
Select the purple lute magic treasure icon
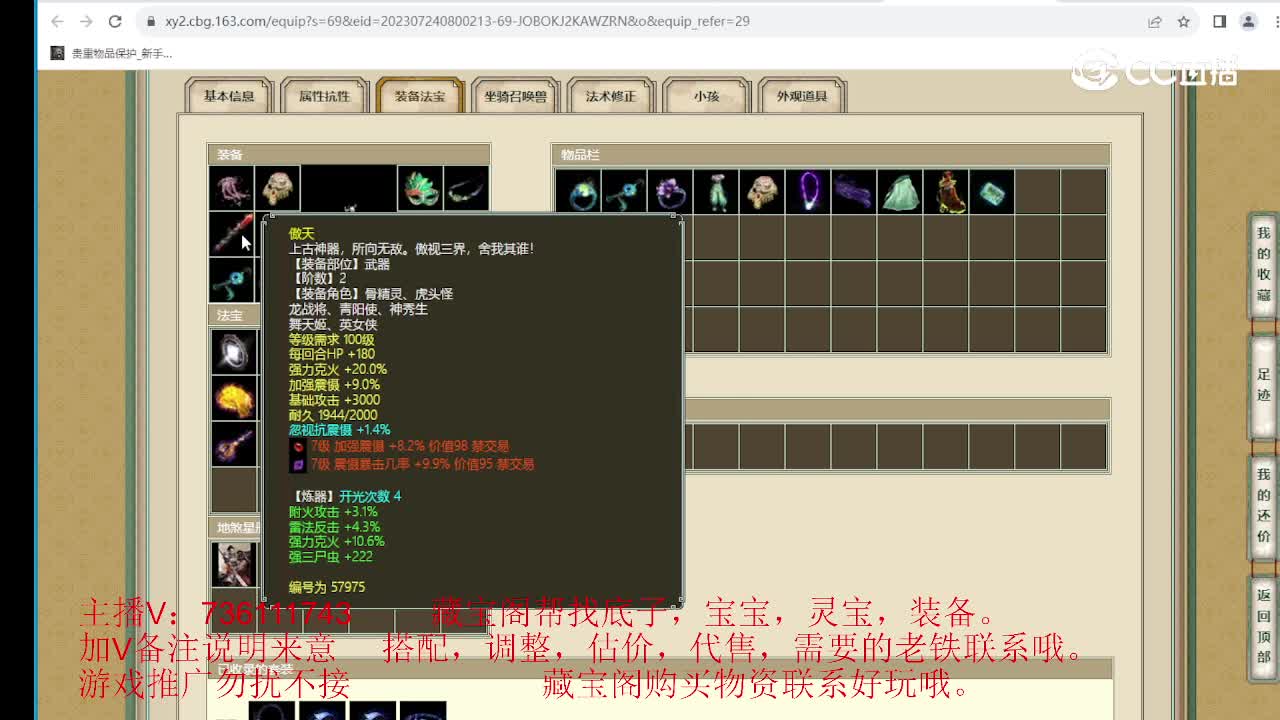click(x=234, y=444)
